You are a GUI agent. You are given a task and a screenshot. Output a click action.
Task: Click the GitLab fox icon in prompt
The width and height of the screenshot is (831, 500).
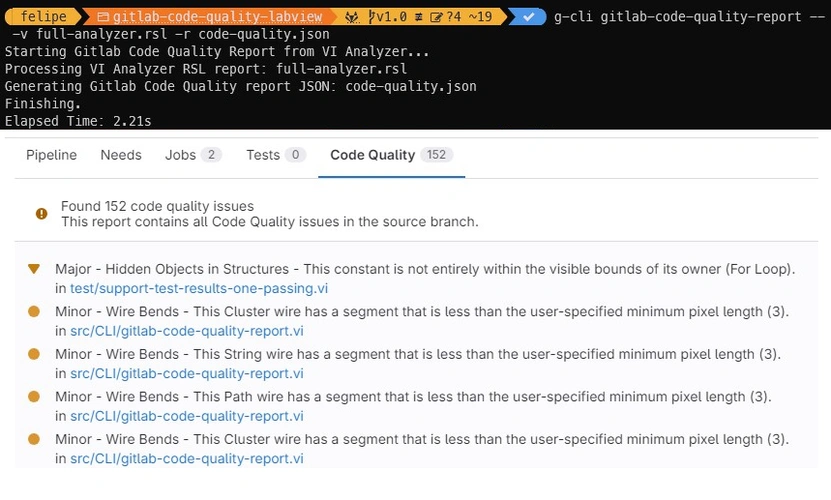click(351, 17)
